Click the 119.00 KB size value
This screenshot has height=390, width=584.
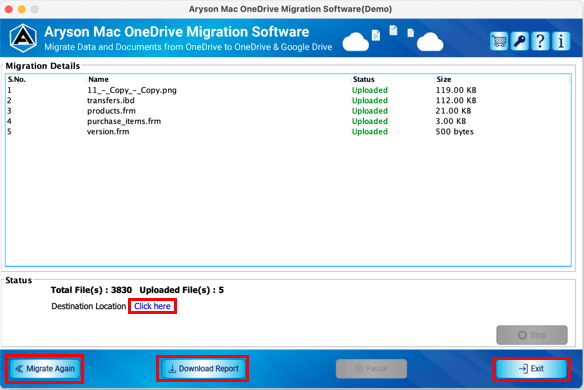456,90
